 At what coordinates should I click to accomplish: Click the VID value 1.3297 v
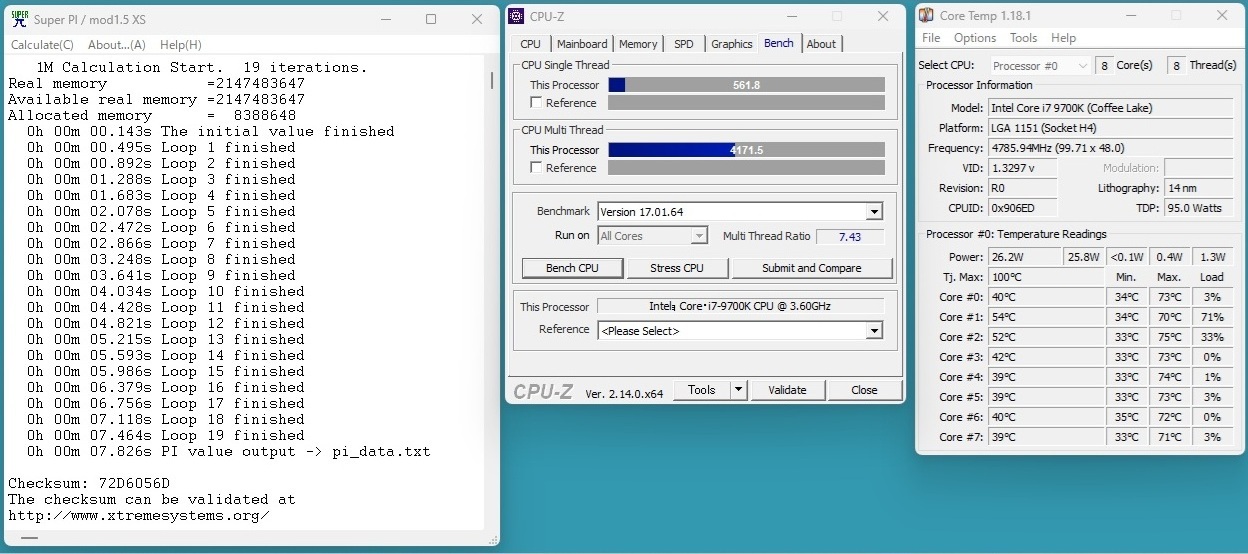(x=1022, y=168)
